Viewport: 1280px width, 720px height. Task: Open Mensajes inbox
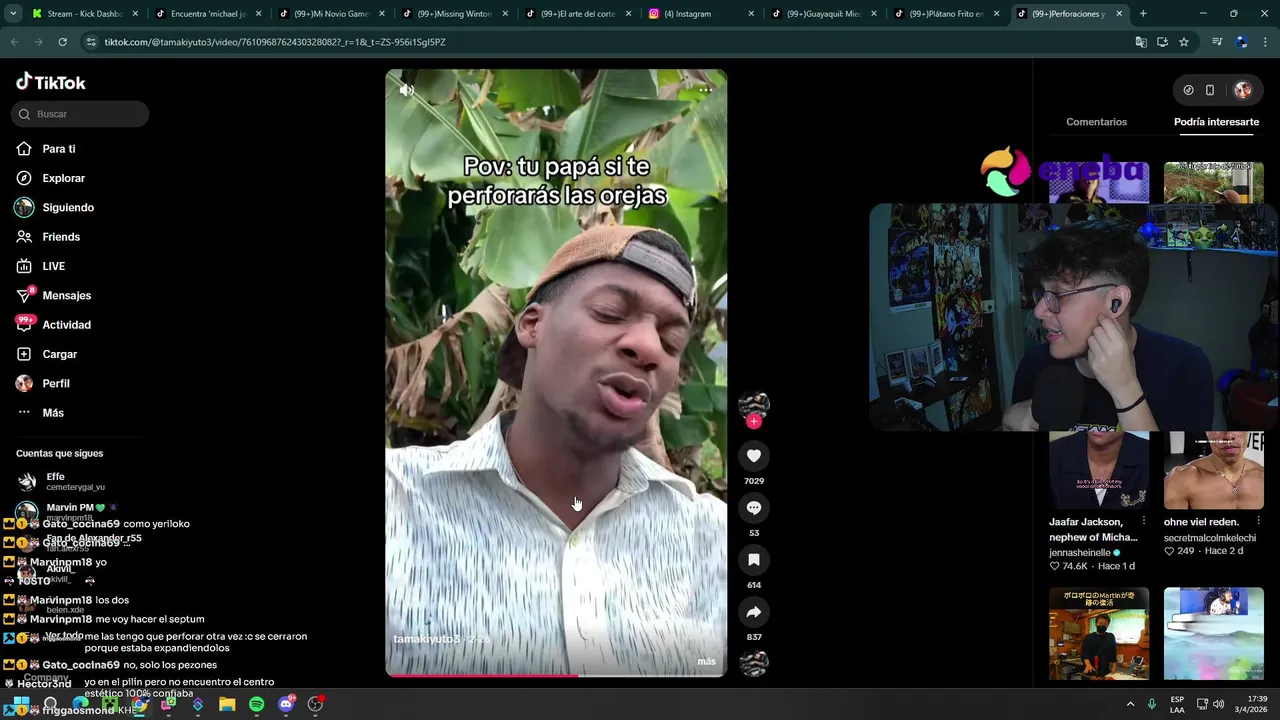click(x=66, y=295)
